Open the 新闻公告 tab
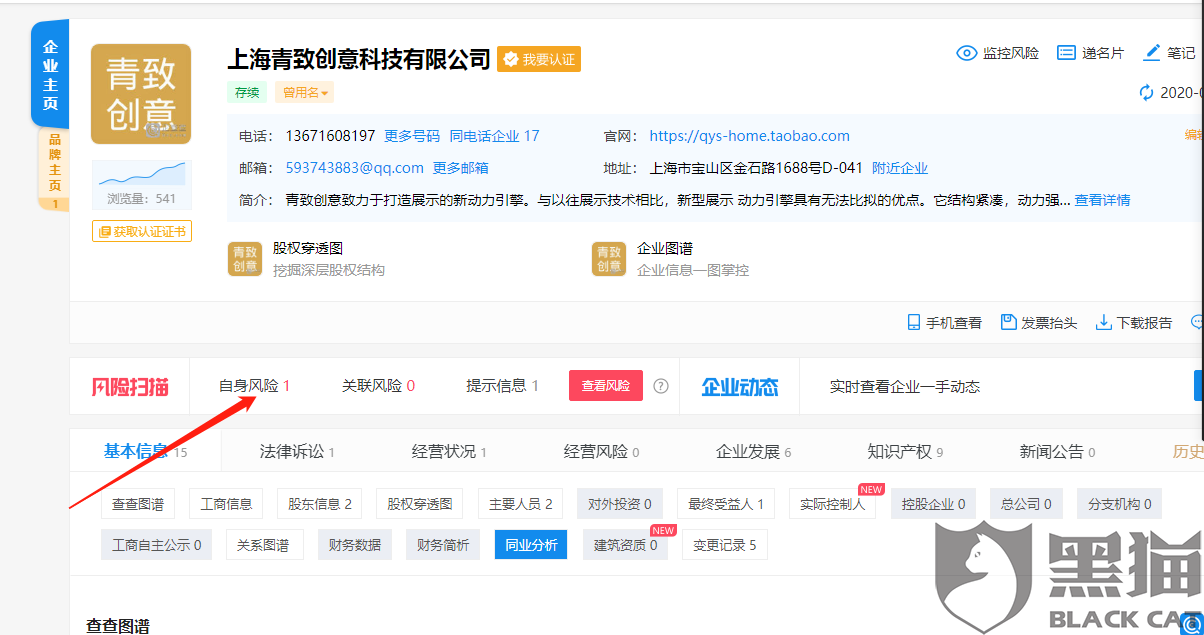 pos(1058,452)
